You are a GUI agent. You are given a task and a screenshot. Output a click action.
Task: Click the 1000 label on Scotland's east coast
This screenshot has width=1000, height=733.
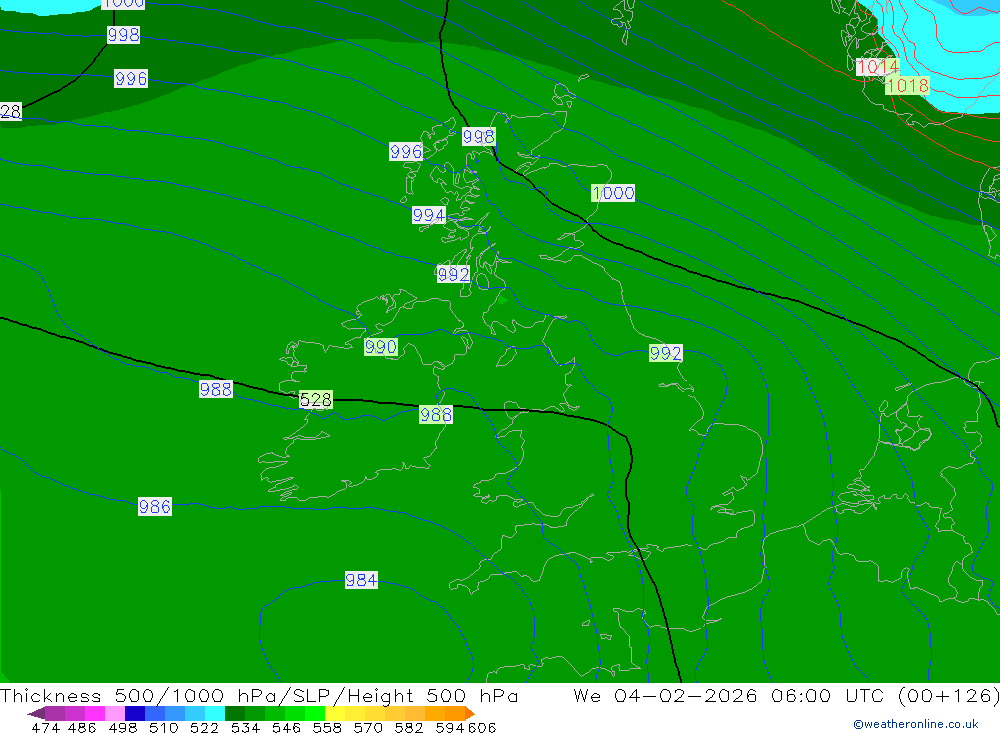point(613,193)
